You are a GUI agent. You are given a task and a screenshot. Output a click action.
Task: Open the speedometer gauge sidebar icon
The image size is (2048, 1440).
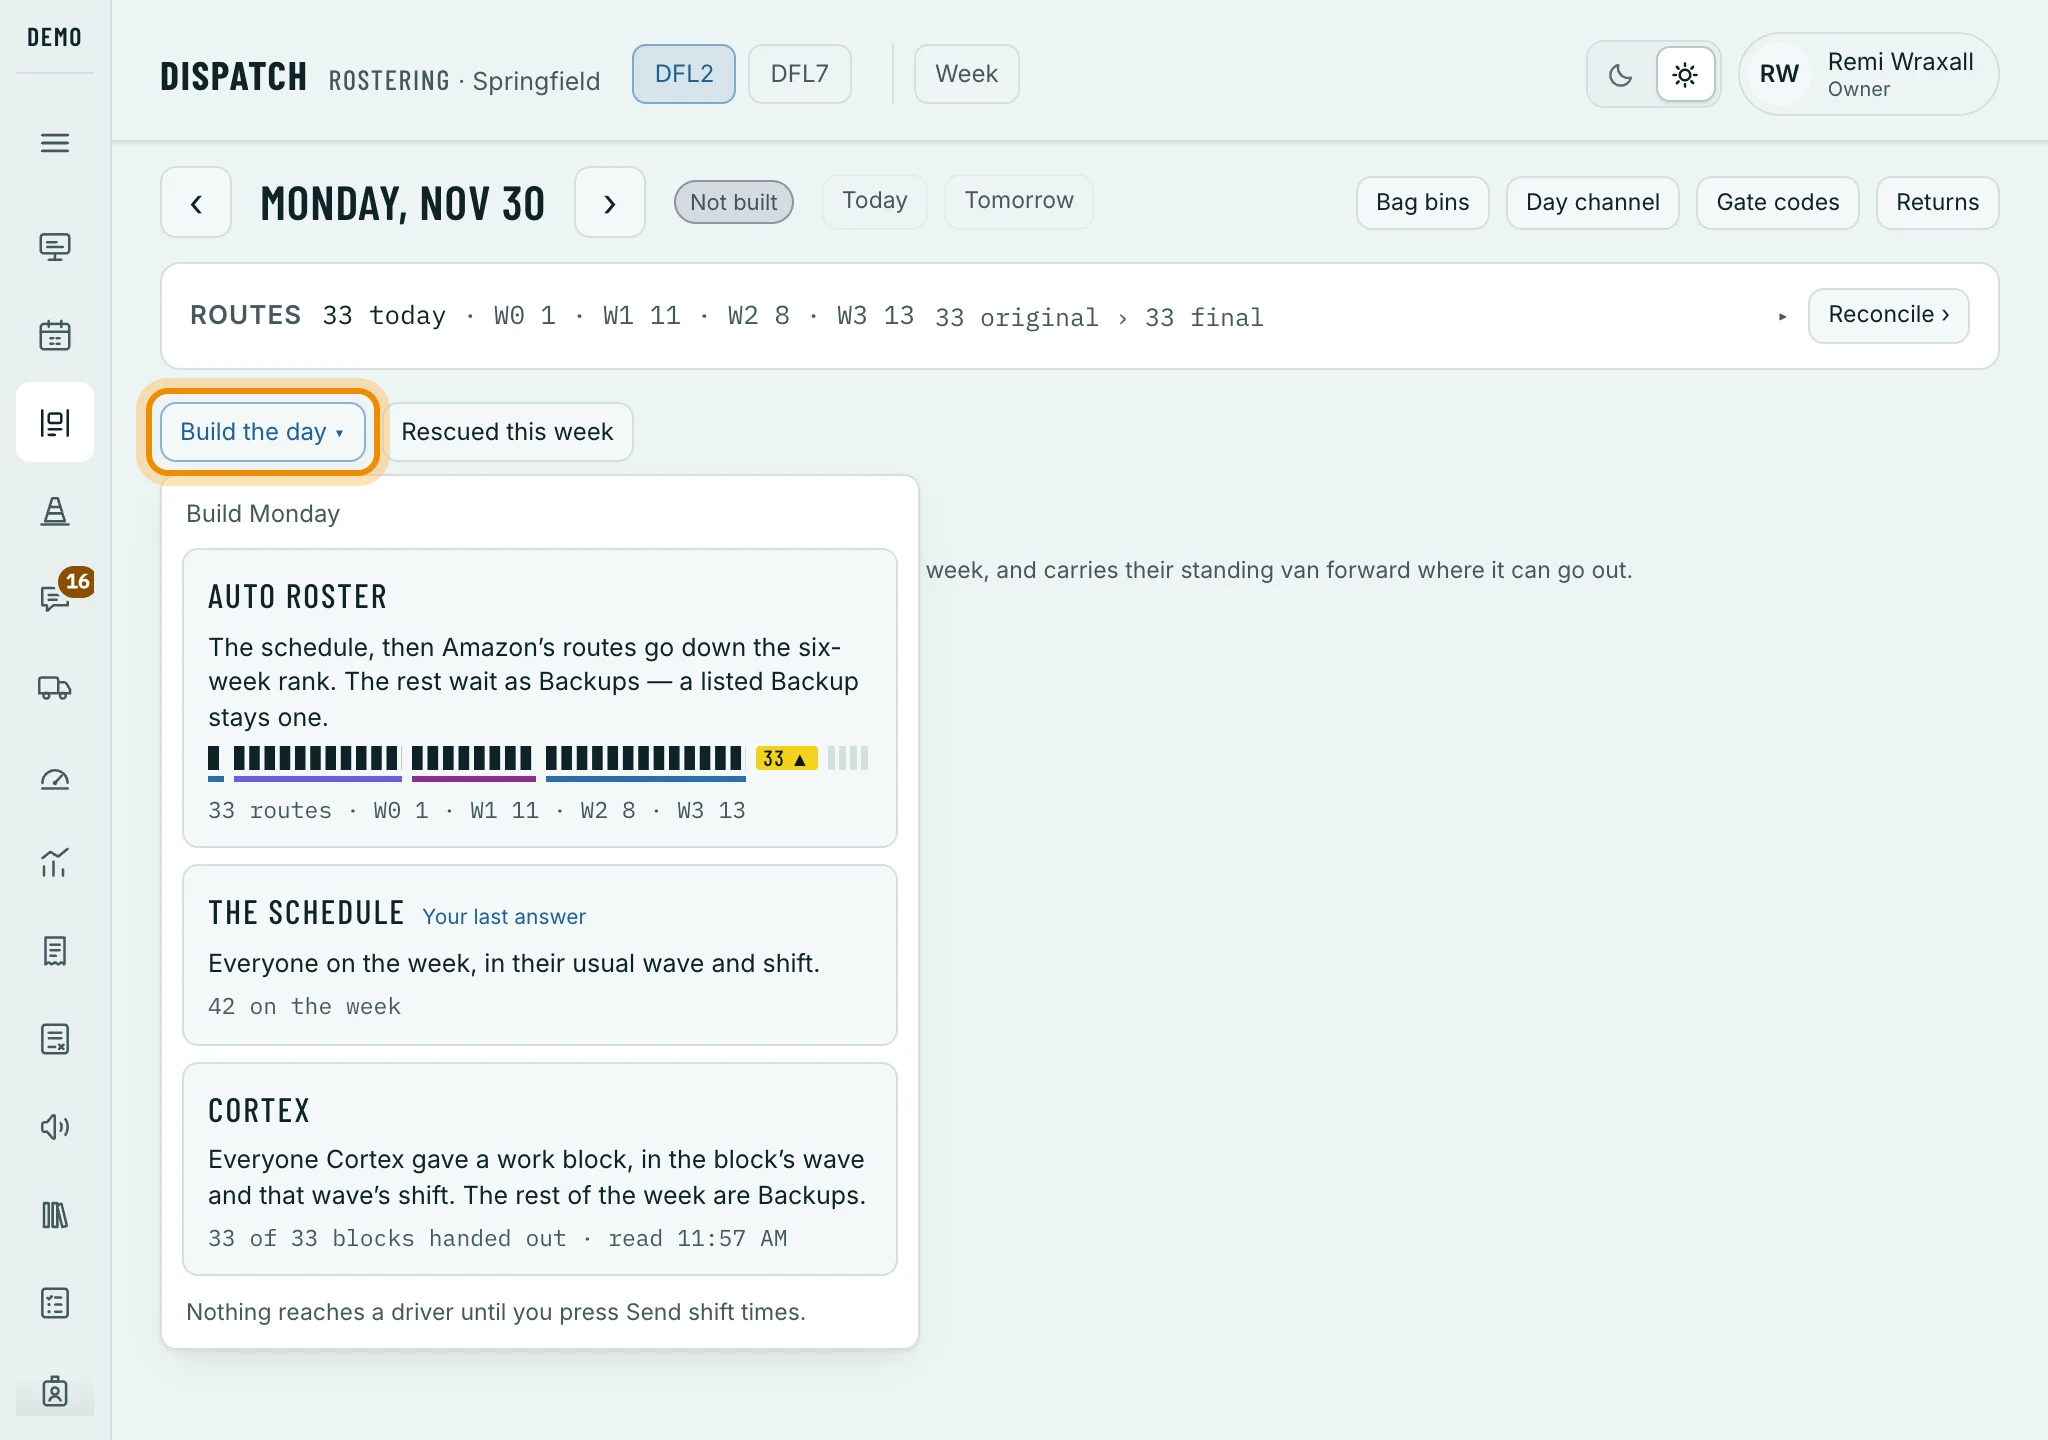[55, 778]
